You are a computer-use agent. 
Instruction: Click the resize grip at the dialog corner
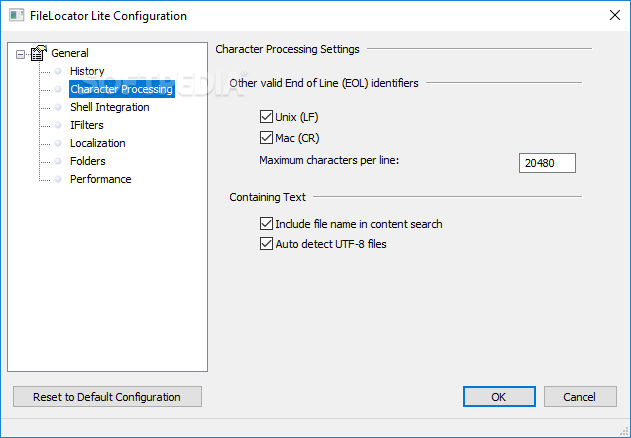(x=624, y=431)
